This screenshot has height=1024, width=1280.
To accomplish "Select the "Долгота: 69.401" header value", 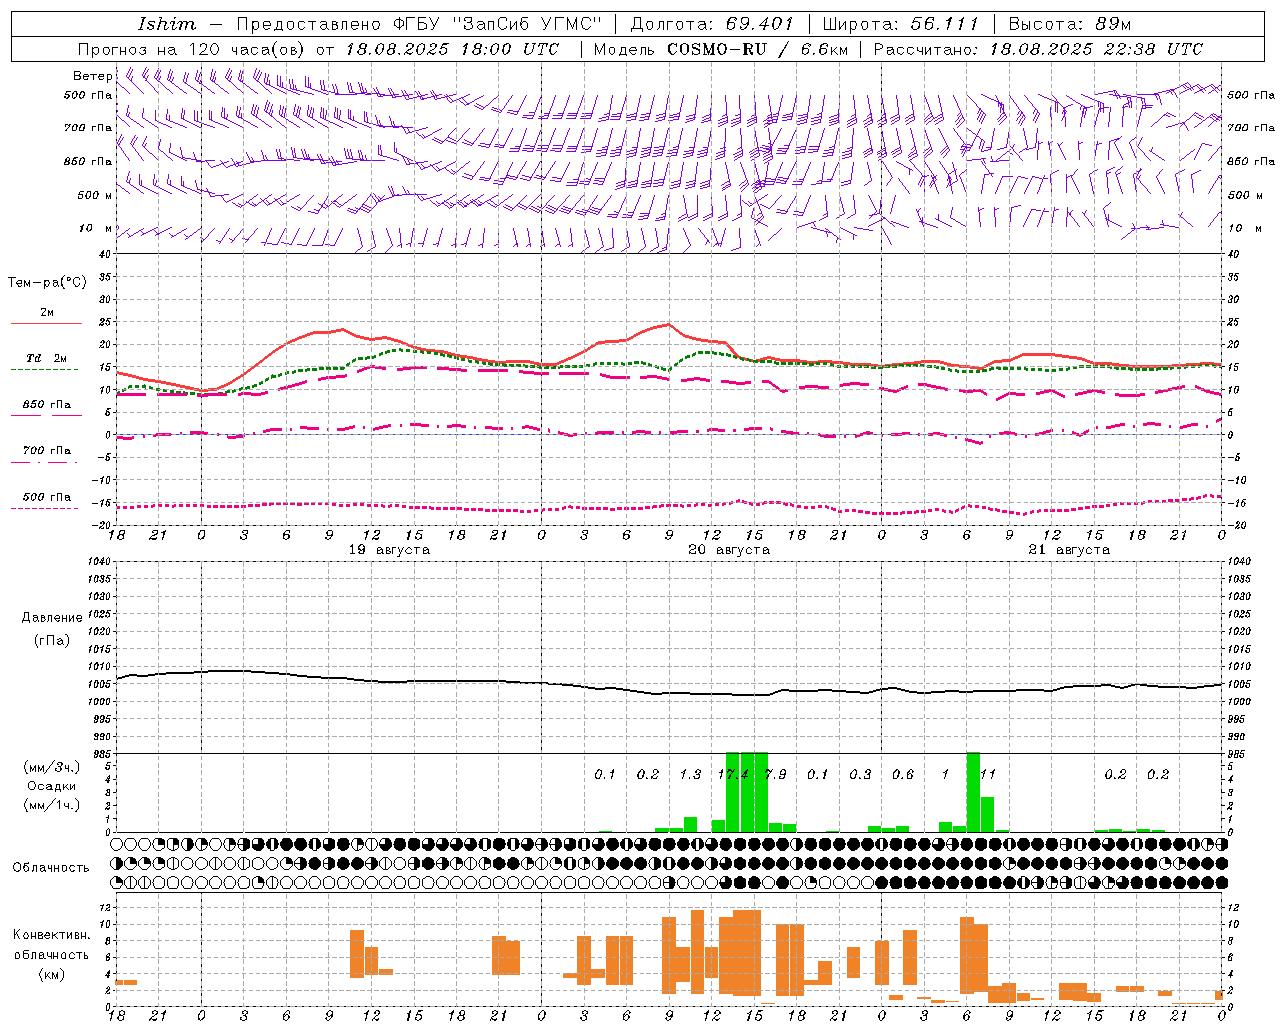I will [712, 24].
